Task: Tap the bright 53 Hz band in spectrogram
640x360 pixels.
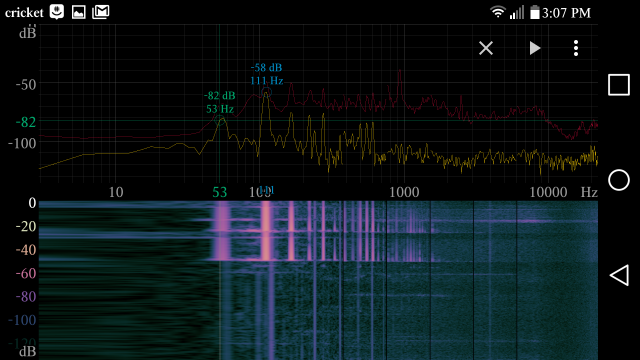Action: coord(222,231)
